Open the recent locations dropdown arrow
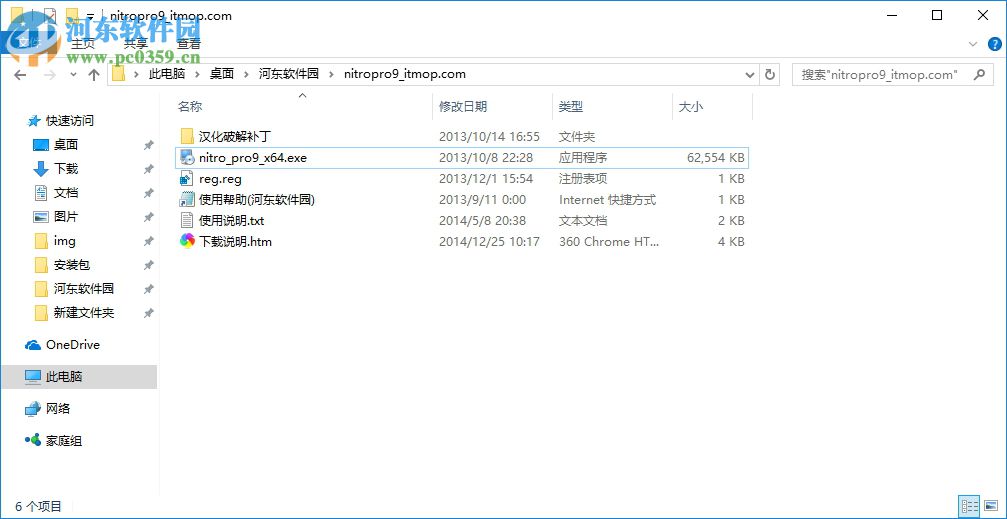1007x519 pixels. pos(73,75)
